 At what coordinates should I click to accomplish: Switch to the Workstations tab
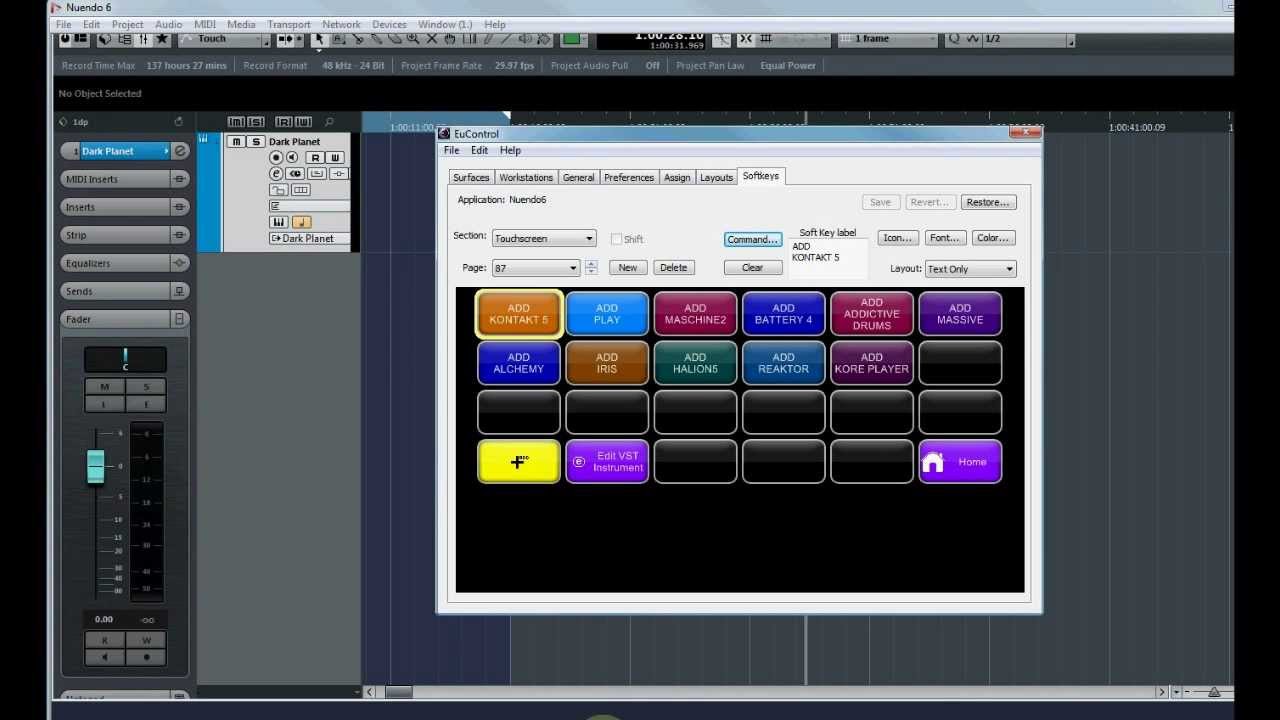pyautogui.click(x=526, y=177)
